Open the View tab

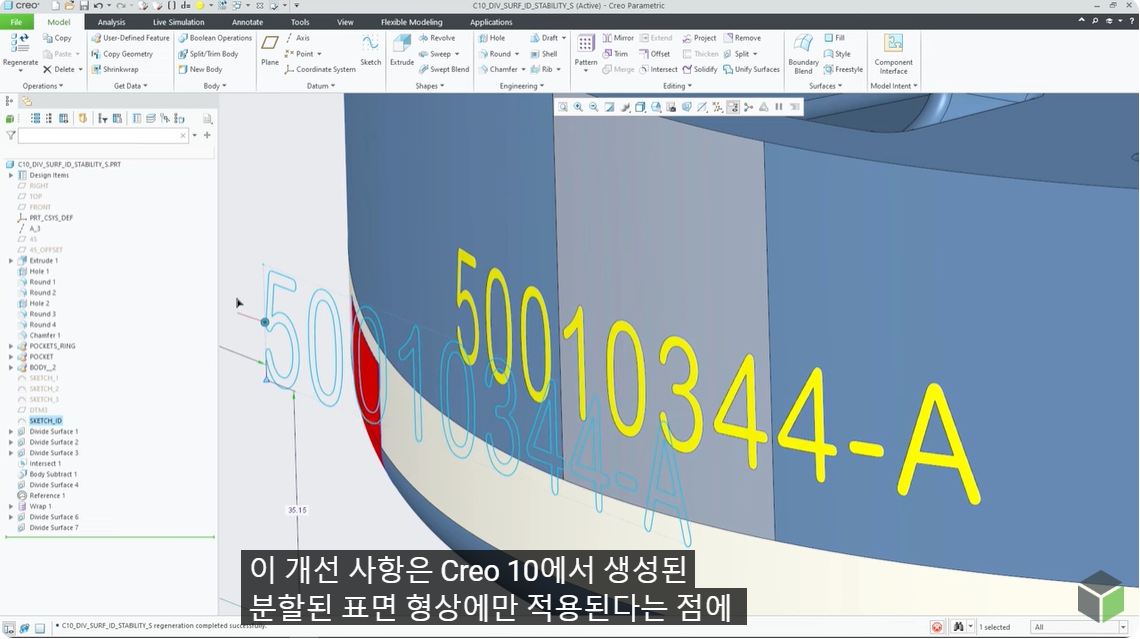point(345,22)
